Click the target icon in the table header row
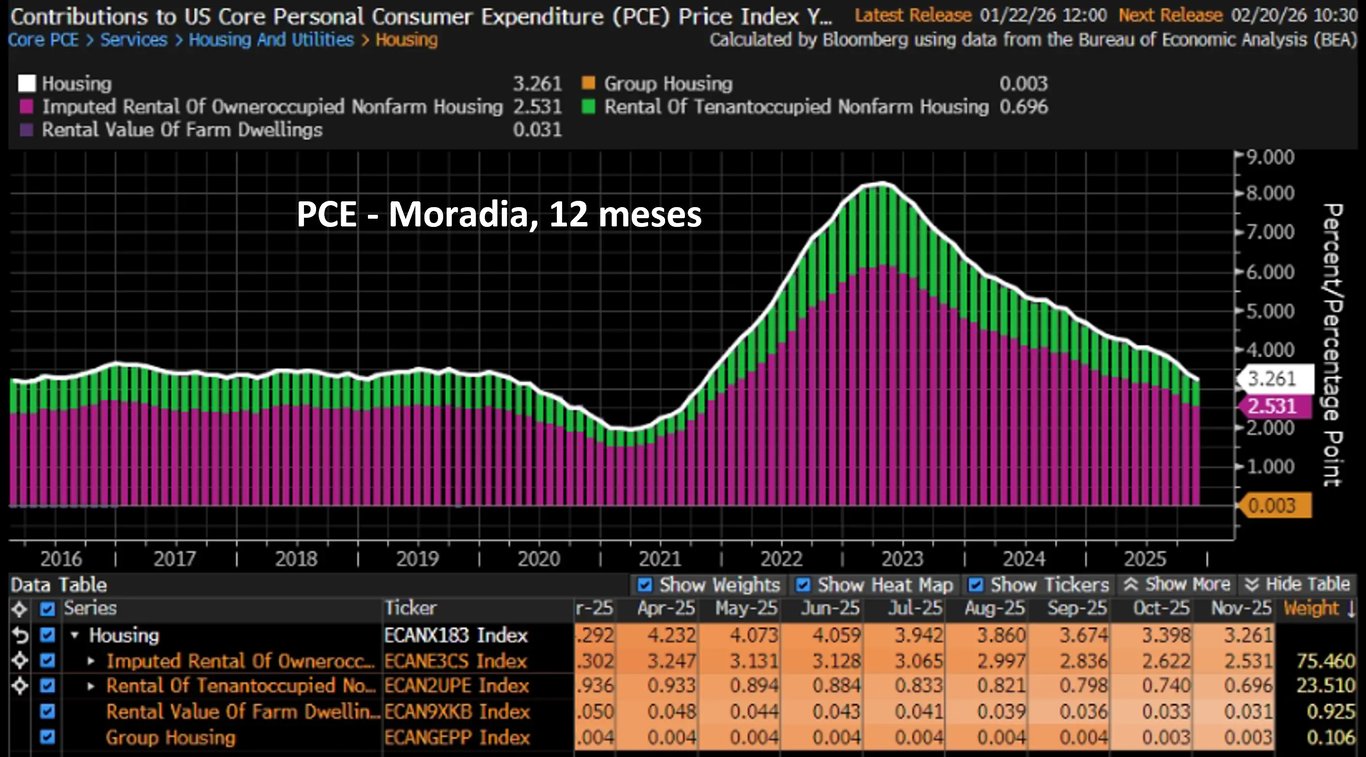Screen dimensions: 1366x757 tap(18, 608)
